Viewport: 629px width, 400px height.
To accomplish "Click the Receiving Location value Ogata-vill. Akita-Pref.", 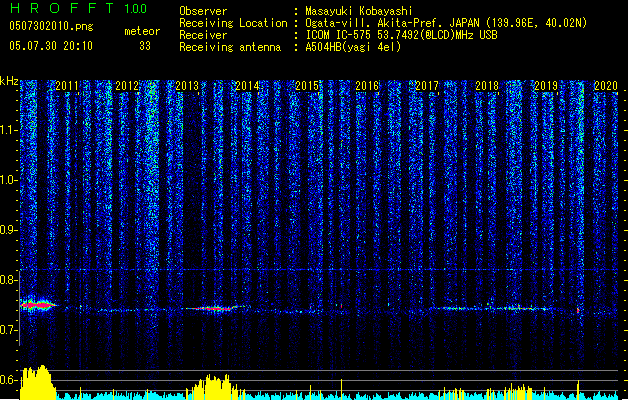I will coord(374,23).
